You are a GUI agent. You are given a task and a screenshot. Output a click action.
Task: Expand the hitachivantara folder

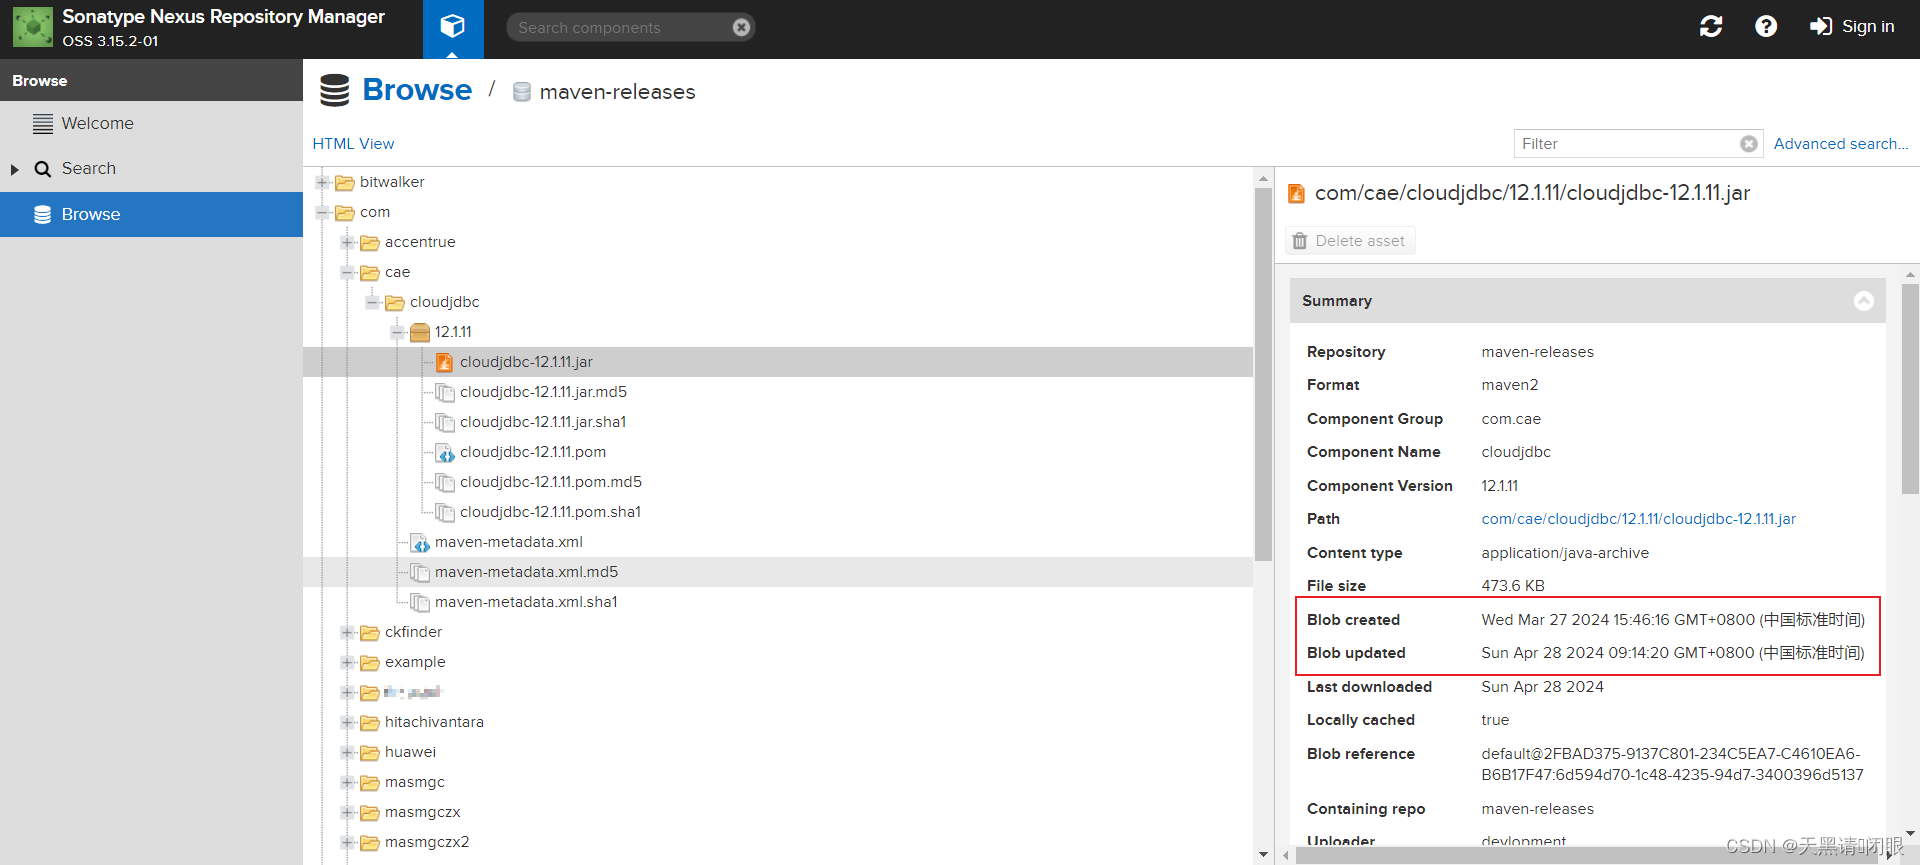347,722
